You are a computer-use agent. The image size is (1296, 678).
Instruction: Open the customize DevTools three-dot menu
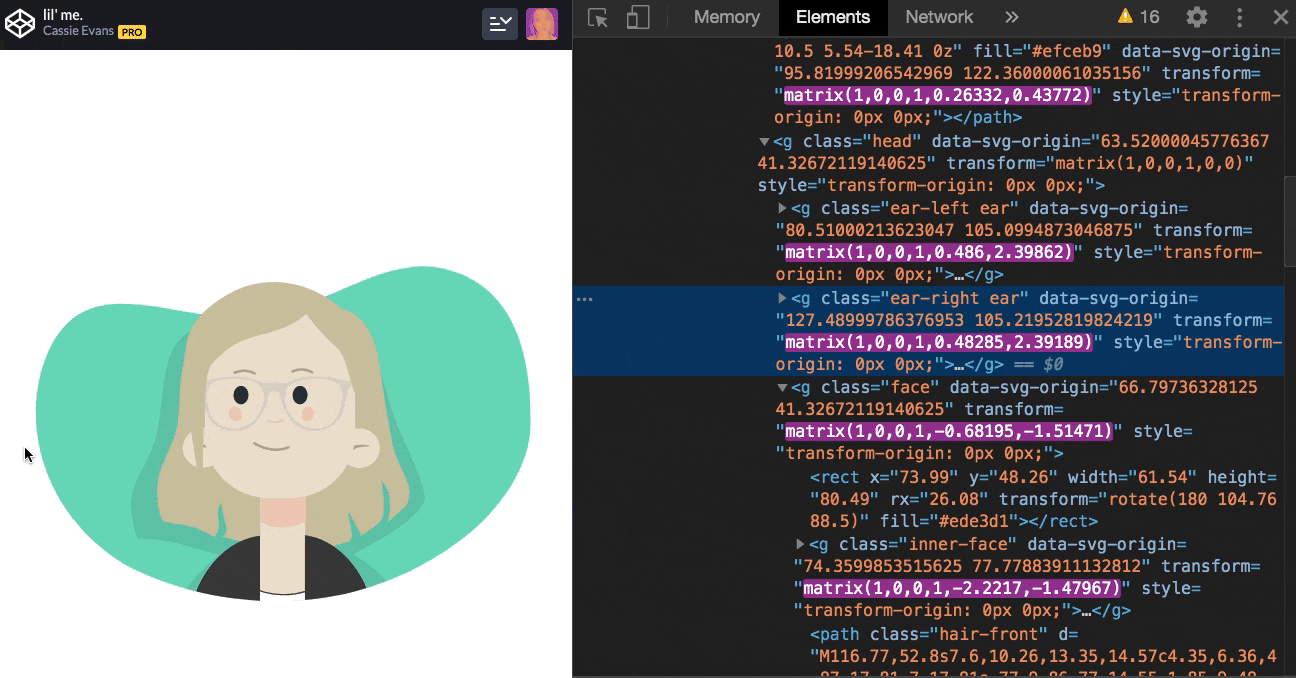click(1240, 17)
